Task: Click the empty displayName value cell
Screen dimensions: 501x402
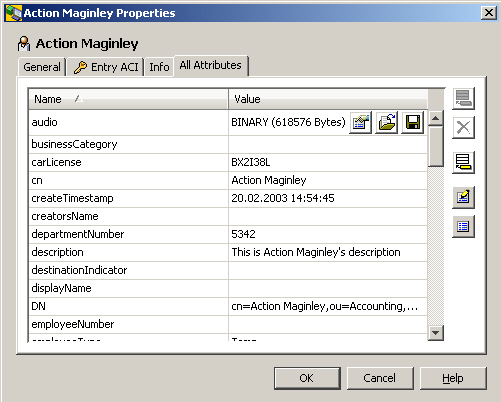Action: 328,288
